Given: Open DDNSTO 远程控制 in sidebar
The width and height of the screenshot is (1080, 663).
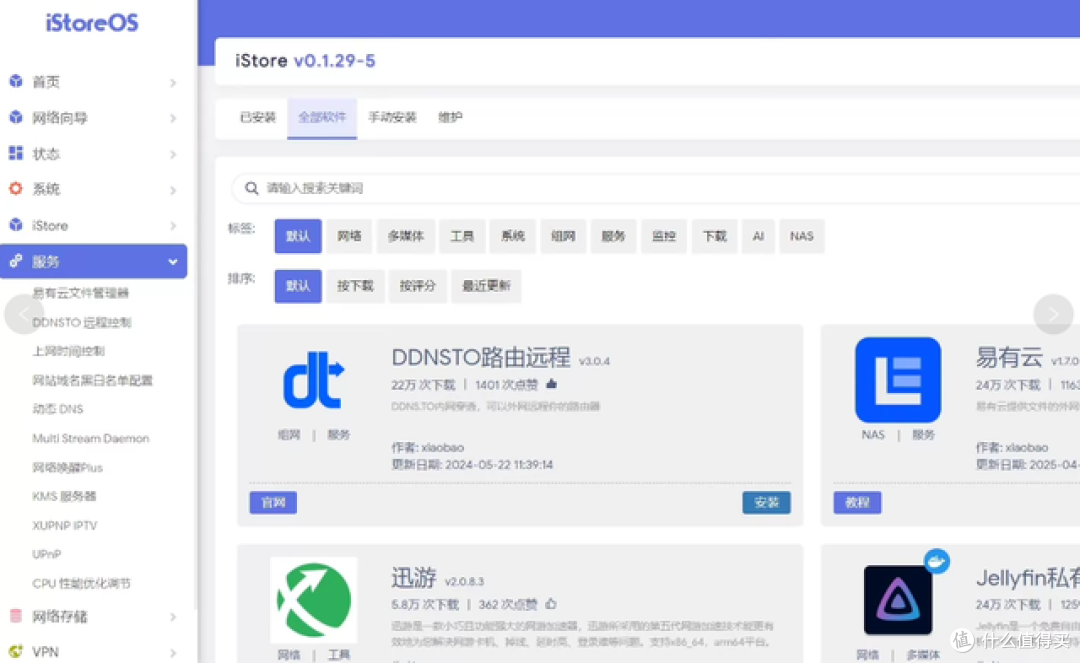Looking at the screenshot, I should click(x=82, y=322).
